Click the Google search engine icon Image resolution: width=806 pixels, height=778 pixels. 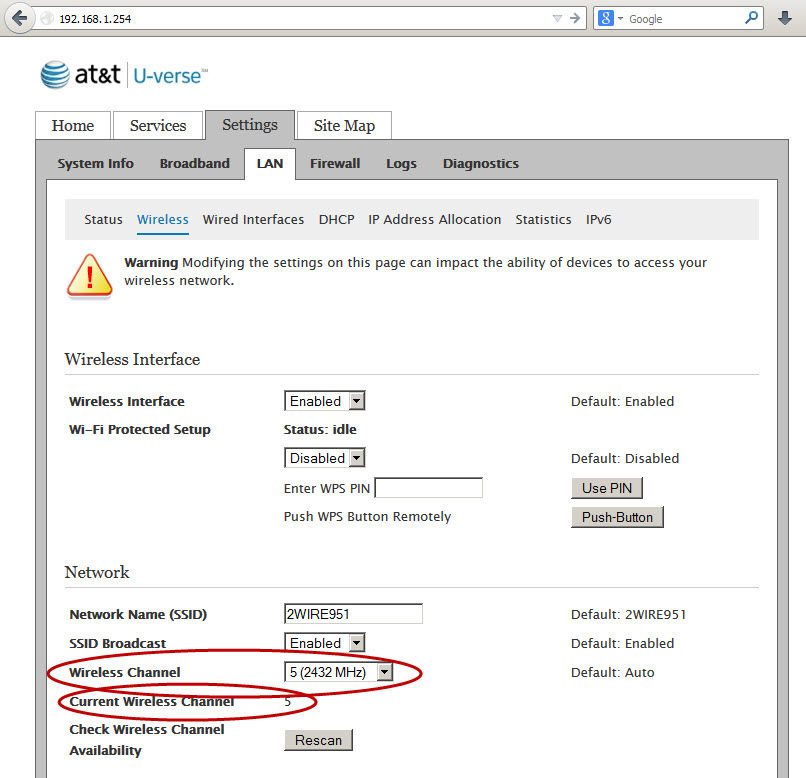[x=604, y=17]
